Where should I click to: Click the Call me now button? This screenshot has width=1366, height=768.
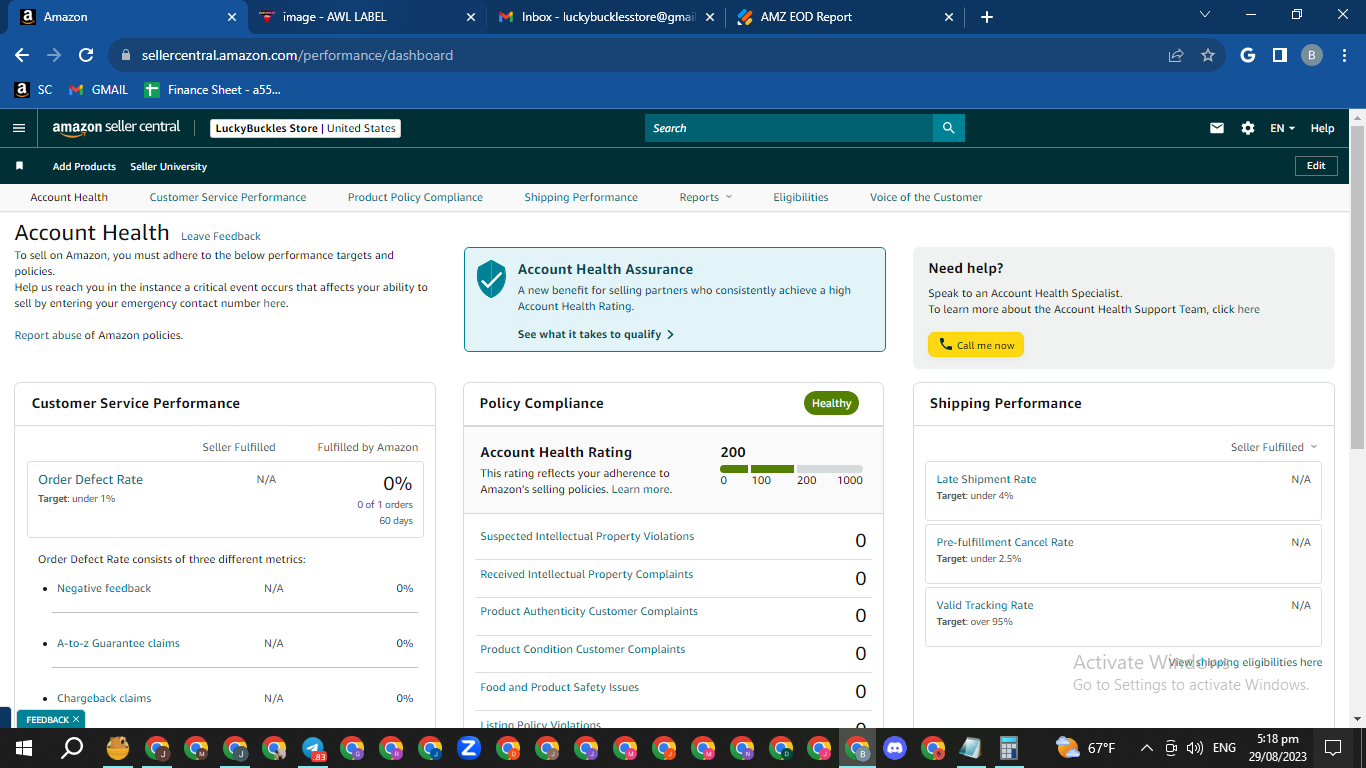[976, 345]
